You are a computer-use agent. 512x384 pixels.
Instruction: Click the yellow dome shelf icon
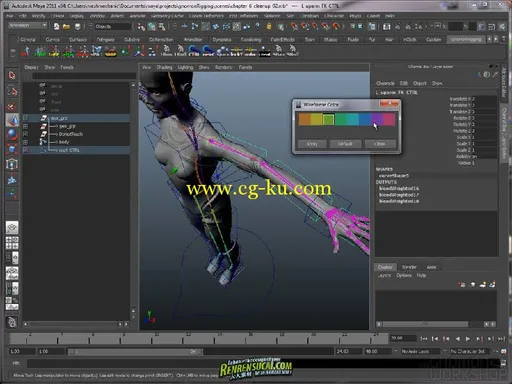coord(110,51)
